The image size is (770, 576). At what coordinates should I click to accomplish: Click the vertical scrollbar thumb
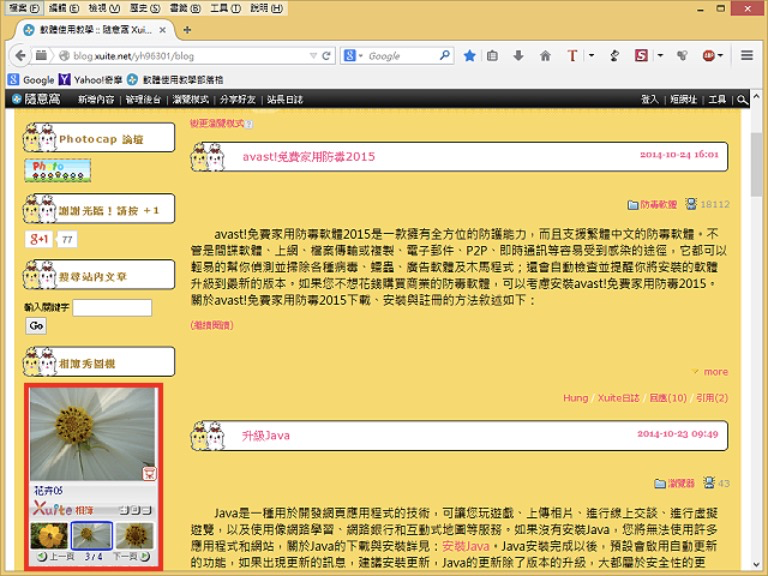click(757, 165)
